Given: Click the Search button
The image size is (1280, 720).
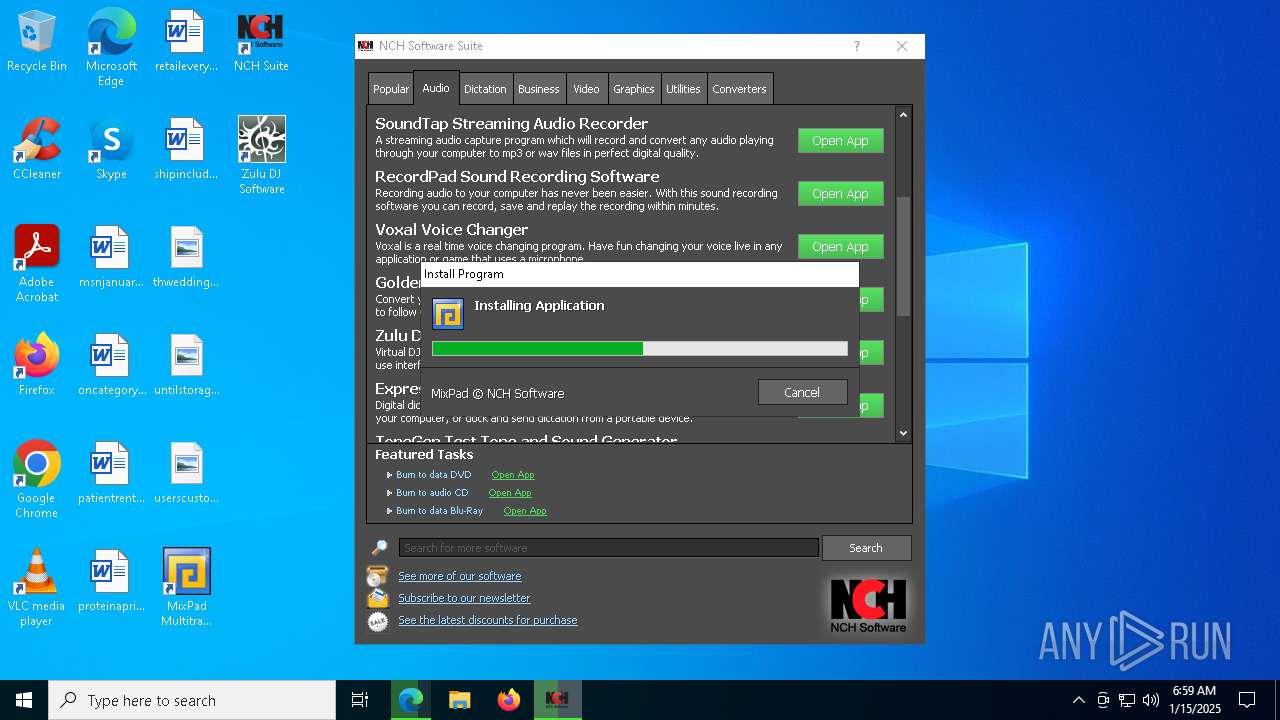Looking at the screenshot, I should 866,548.
